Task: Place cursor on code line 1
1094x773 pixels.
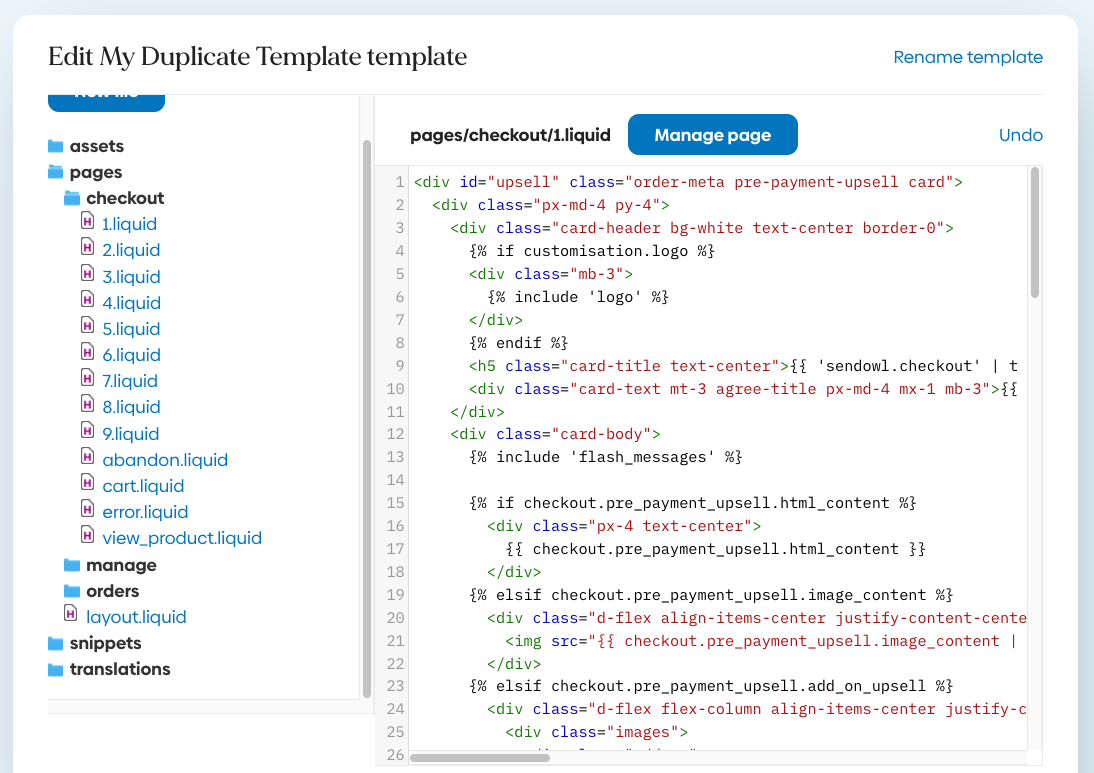Action: coord(688,182)
